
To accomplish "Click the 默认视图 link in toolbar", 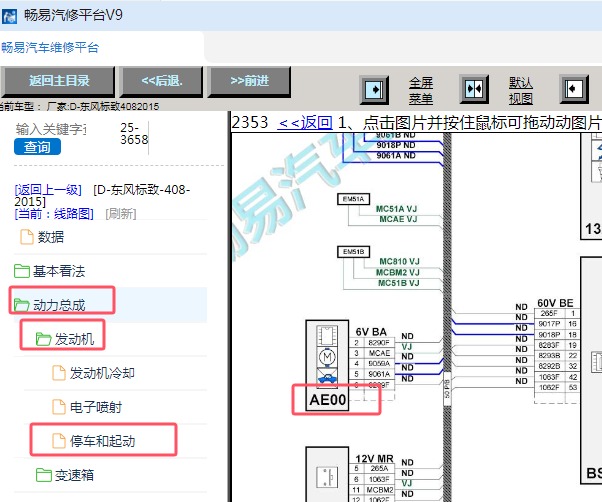I will tap(521, 91).
